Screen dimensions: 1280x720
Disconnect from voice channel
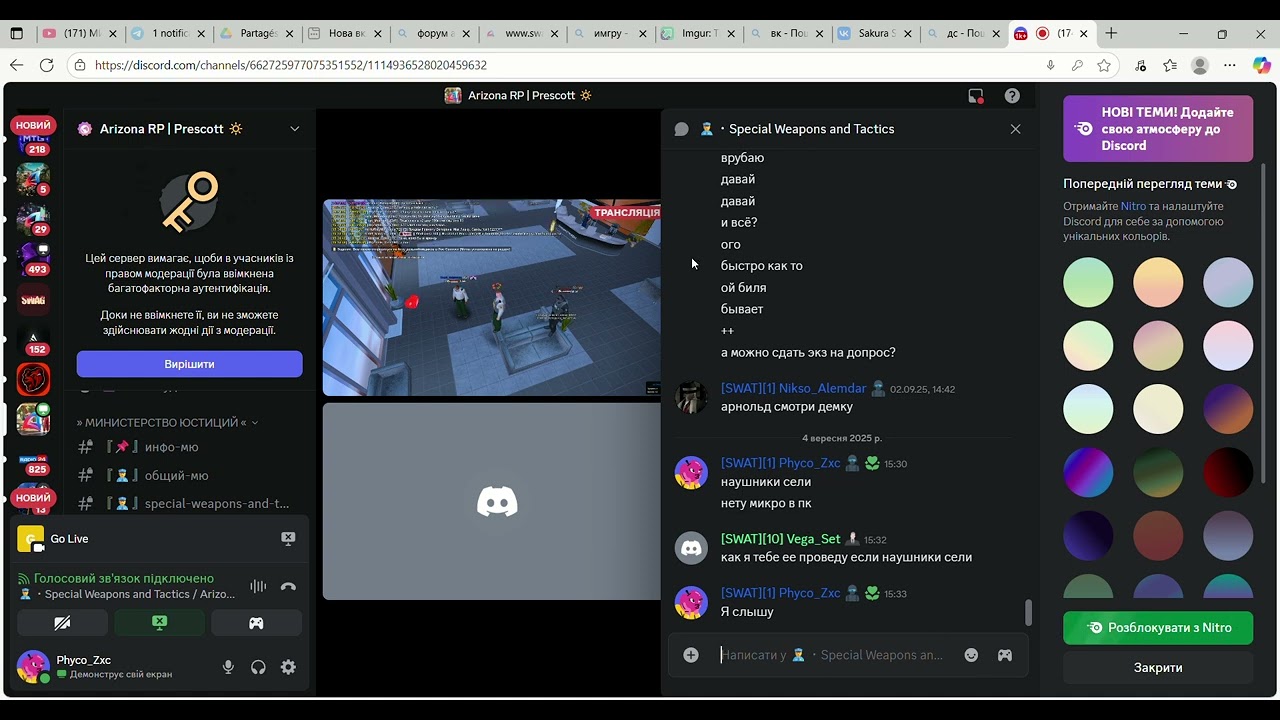point(288,587)
